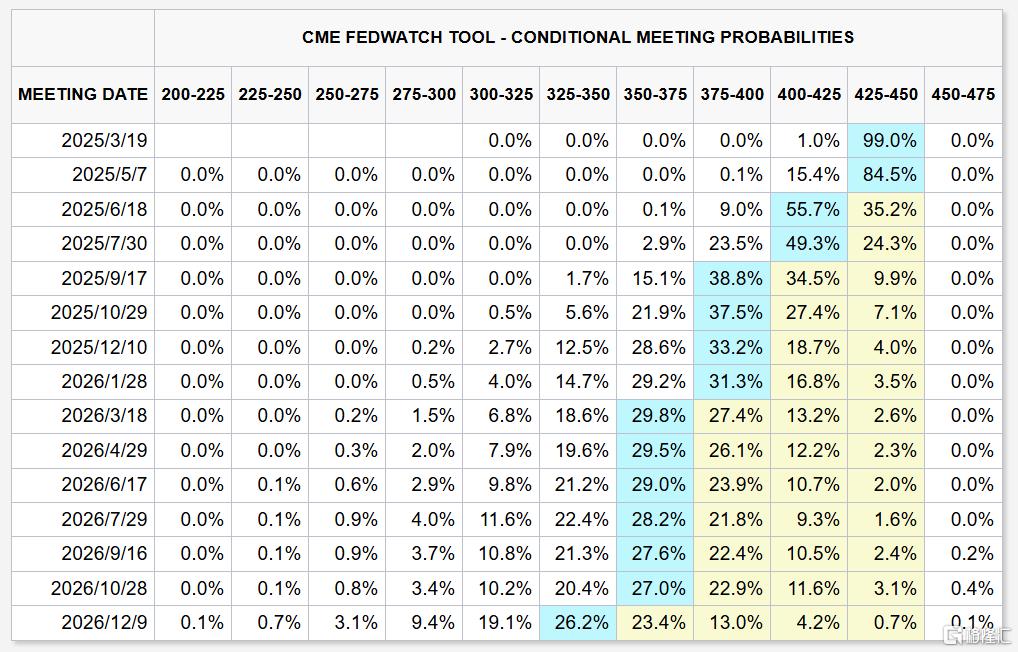Image resolution: width=1018 pixels, height=652 pixels.
Task: Click the 2026/6/17 meeting date row label
Action: coord(104,485)
